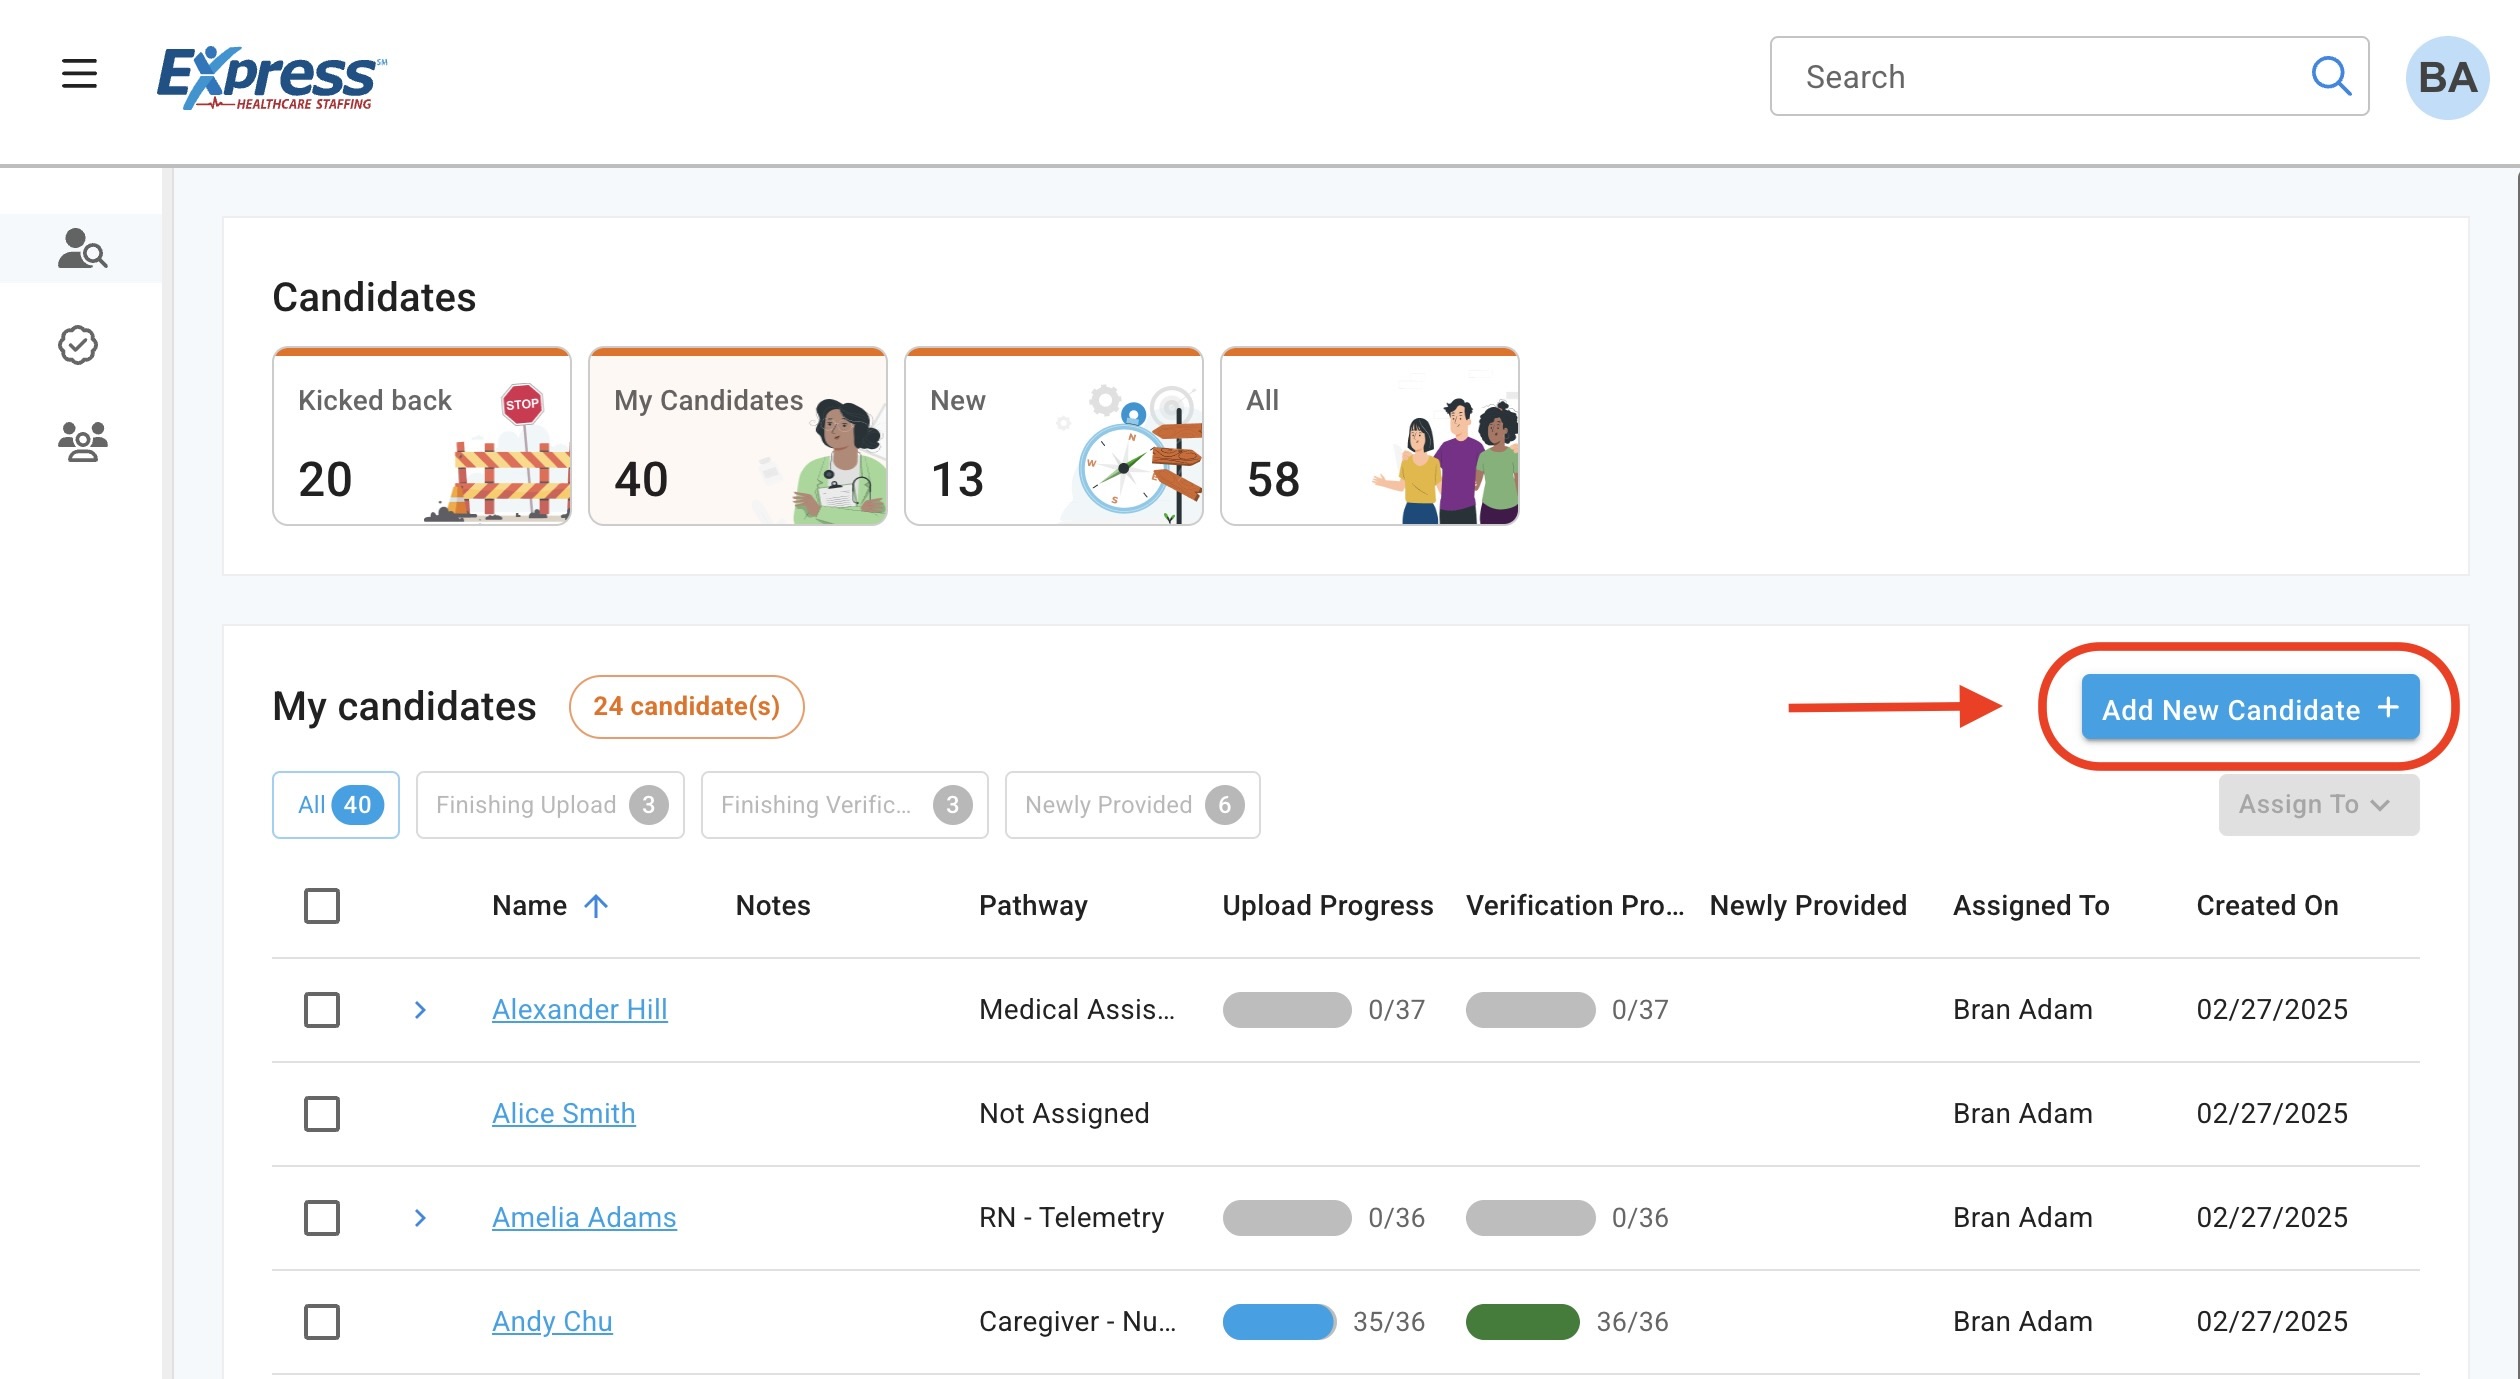Check the Alexander Hill row checkbox
This screenshot has width=2520, height=1379.
(x=322, y=1010)
